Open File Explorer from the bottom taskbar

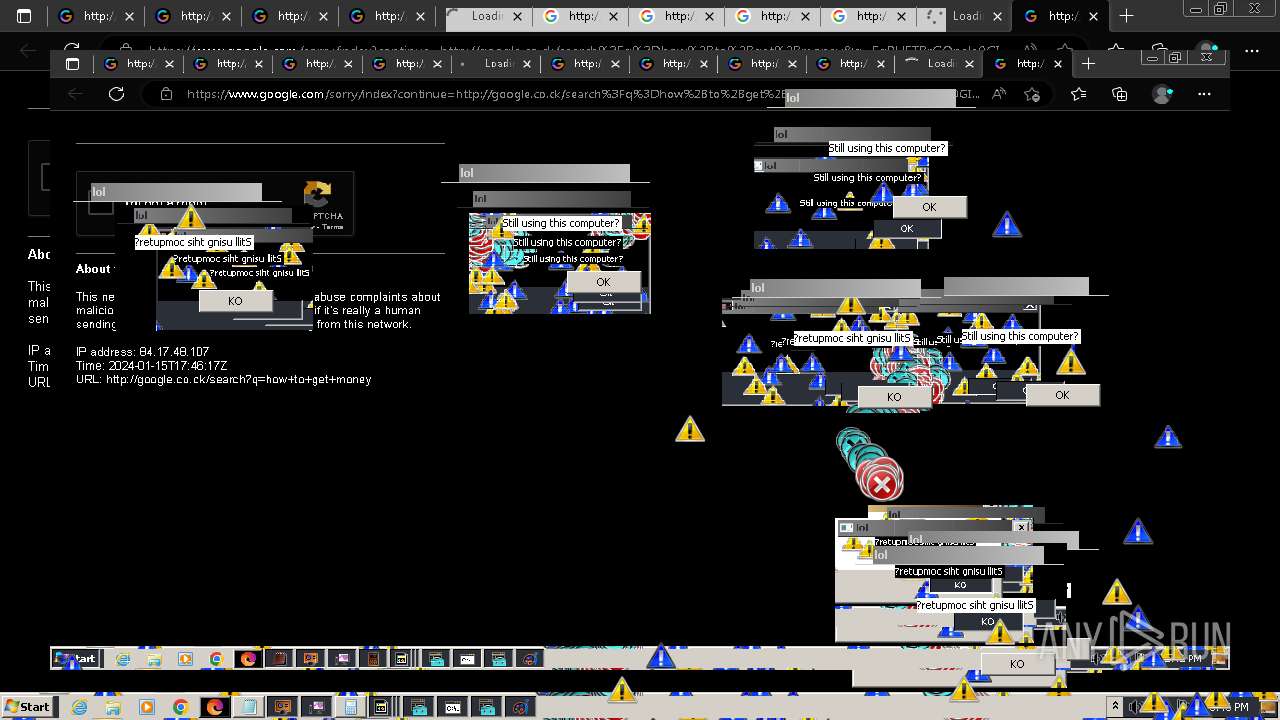pos(113,707)
